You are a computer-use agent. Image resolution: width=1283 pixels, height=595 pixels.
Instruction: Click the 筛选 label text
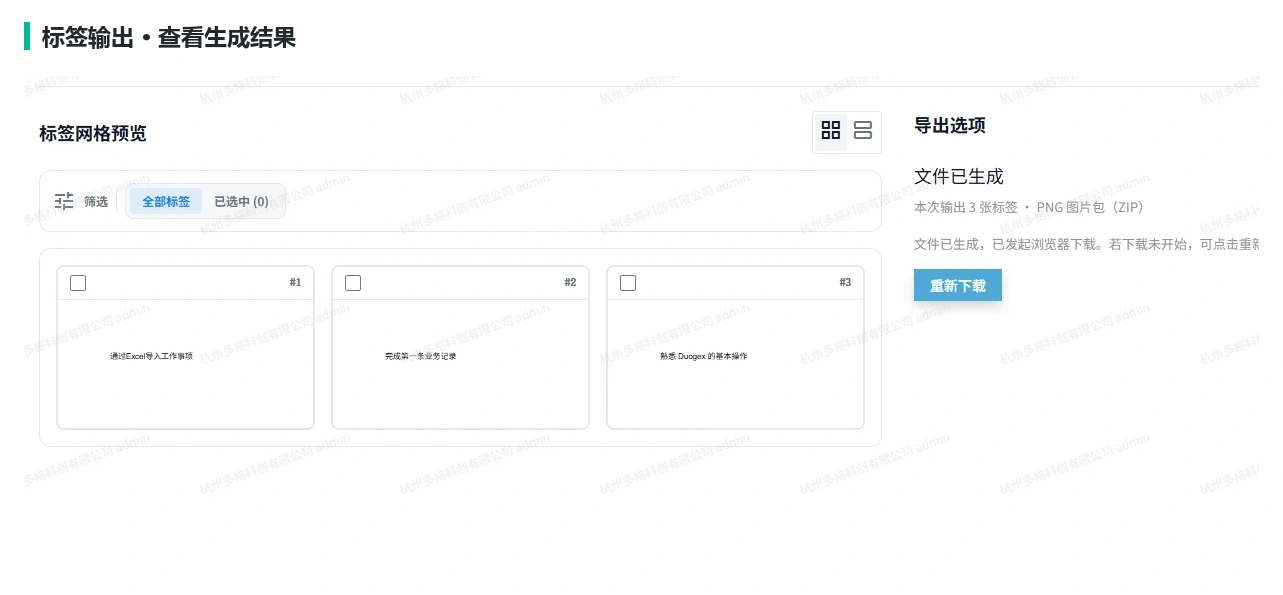tap(96, 202)
